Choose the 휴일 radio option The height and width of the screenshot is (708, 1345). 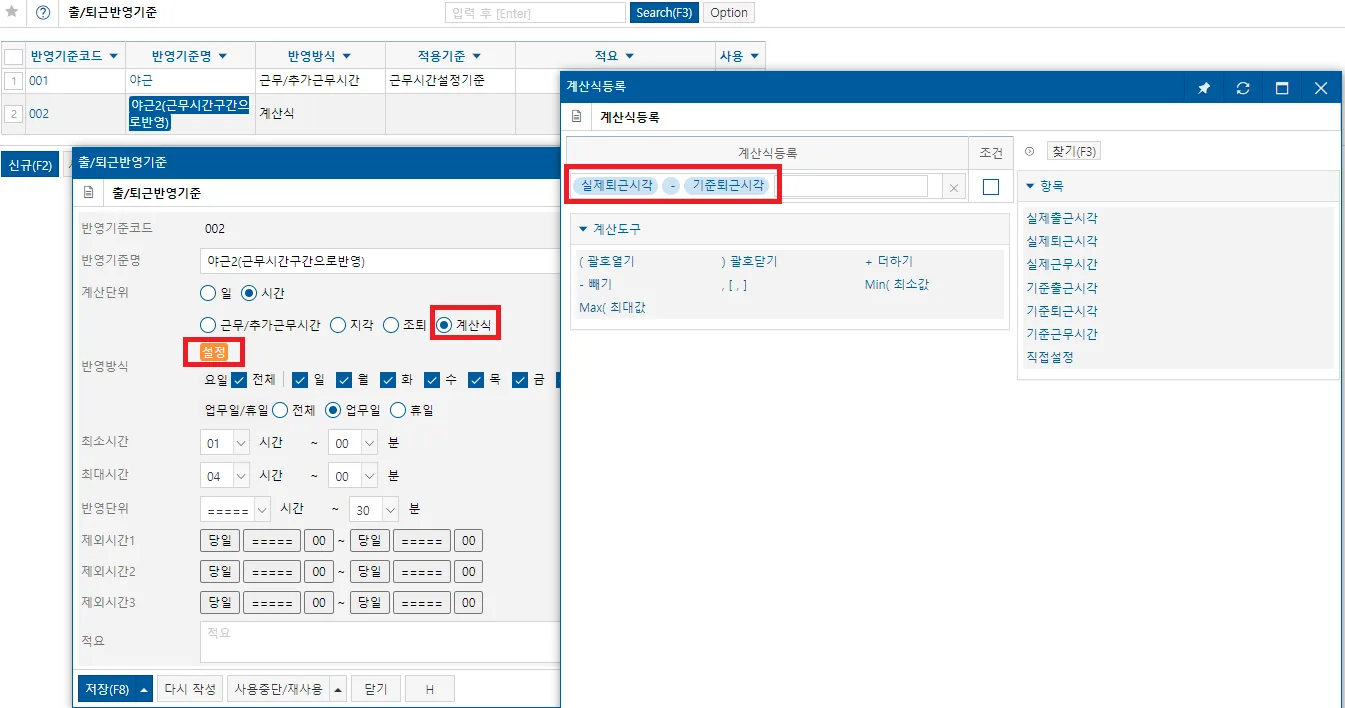point(398,410)
